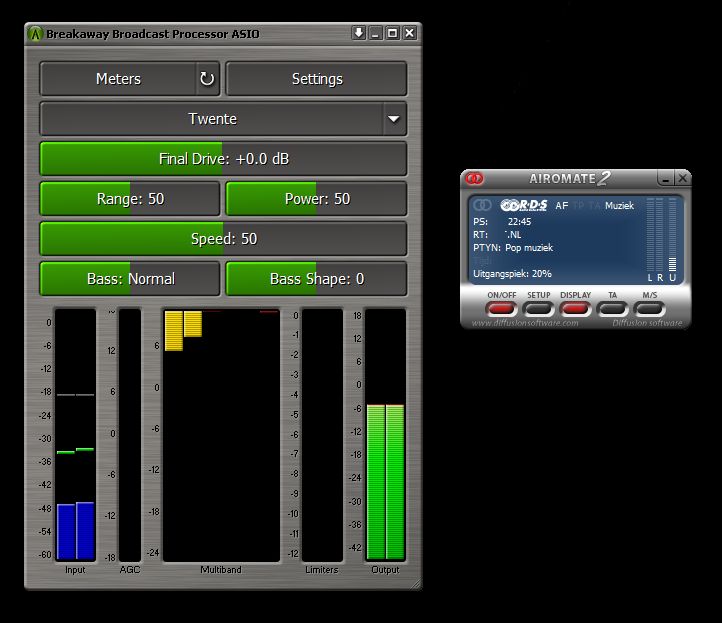Screen dimensions: 722x623
Task: Click the Multiband meter display
Action: click(221, 435)
